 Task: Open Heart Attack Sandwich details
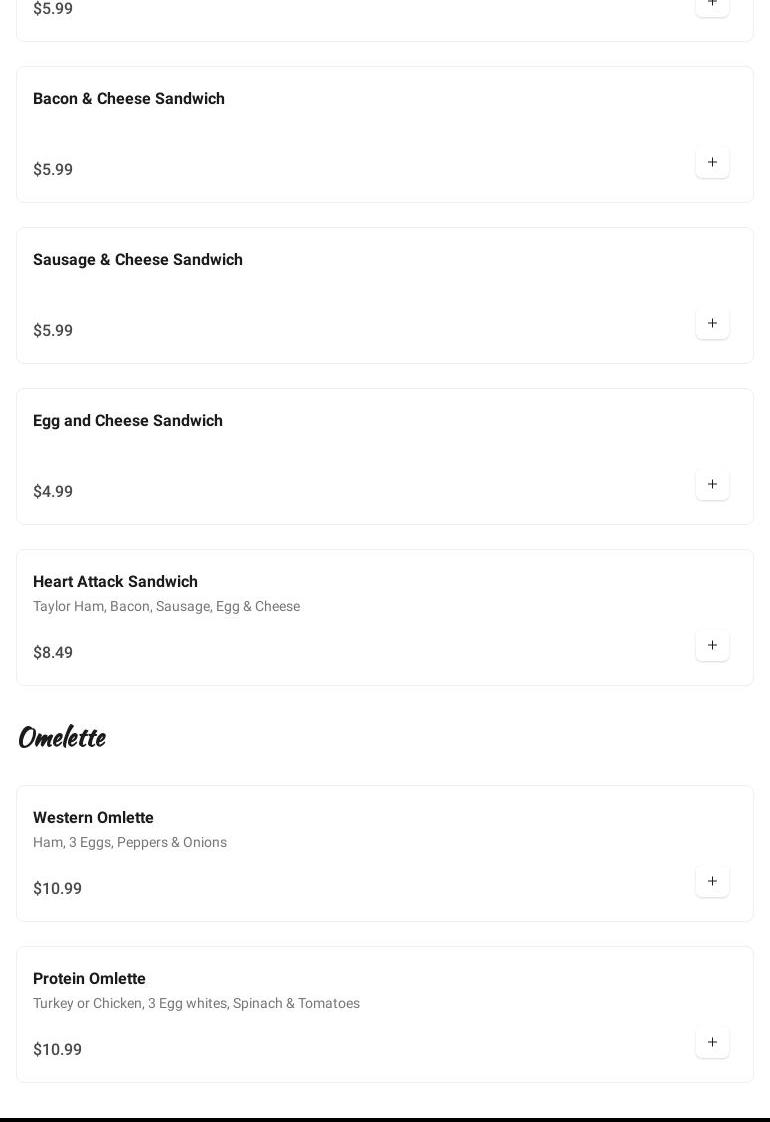click(x=115, y=582)
